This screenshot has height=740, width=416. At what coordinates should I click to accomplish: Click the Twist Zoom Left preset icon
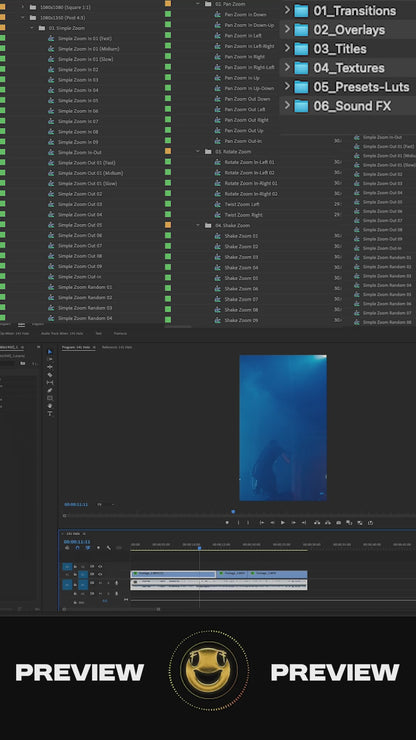(x=218, y=204)
